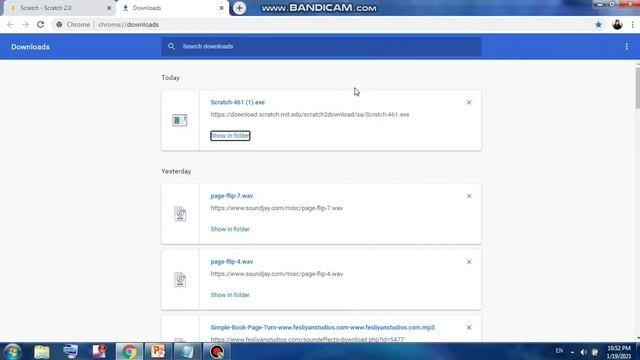Reload the downloads page
640x360 pixels.
click(40, 24)
